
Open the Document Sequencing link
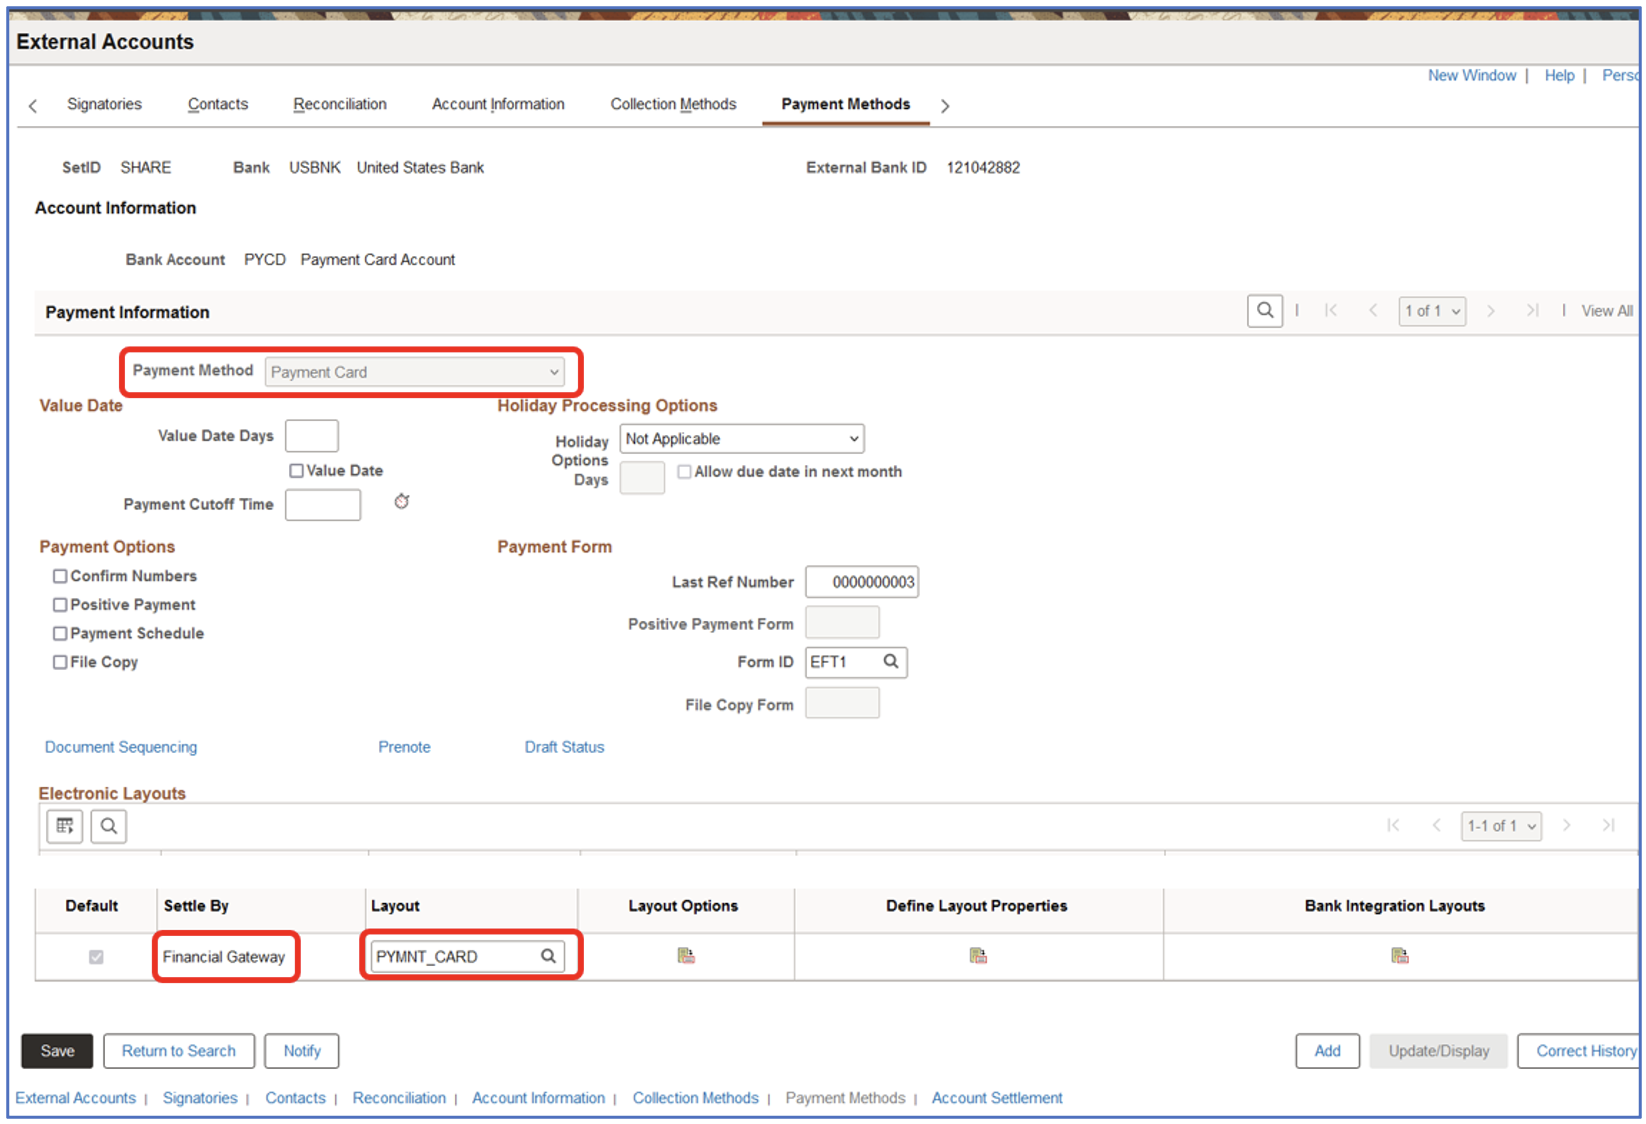click(121, 747)
